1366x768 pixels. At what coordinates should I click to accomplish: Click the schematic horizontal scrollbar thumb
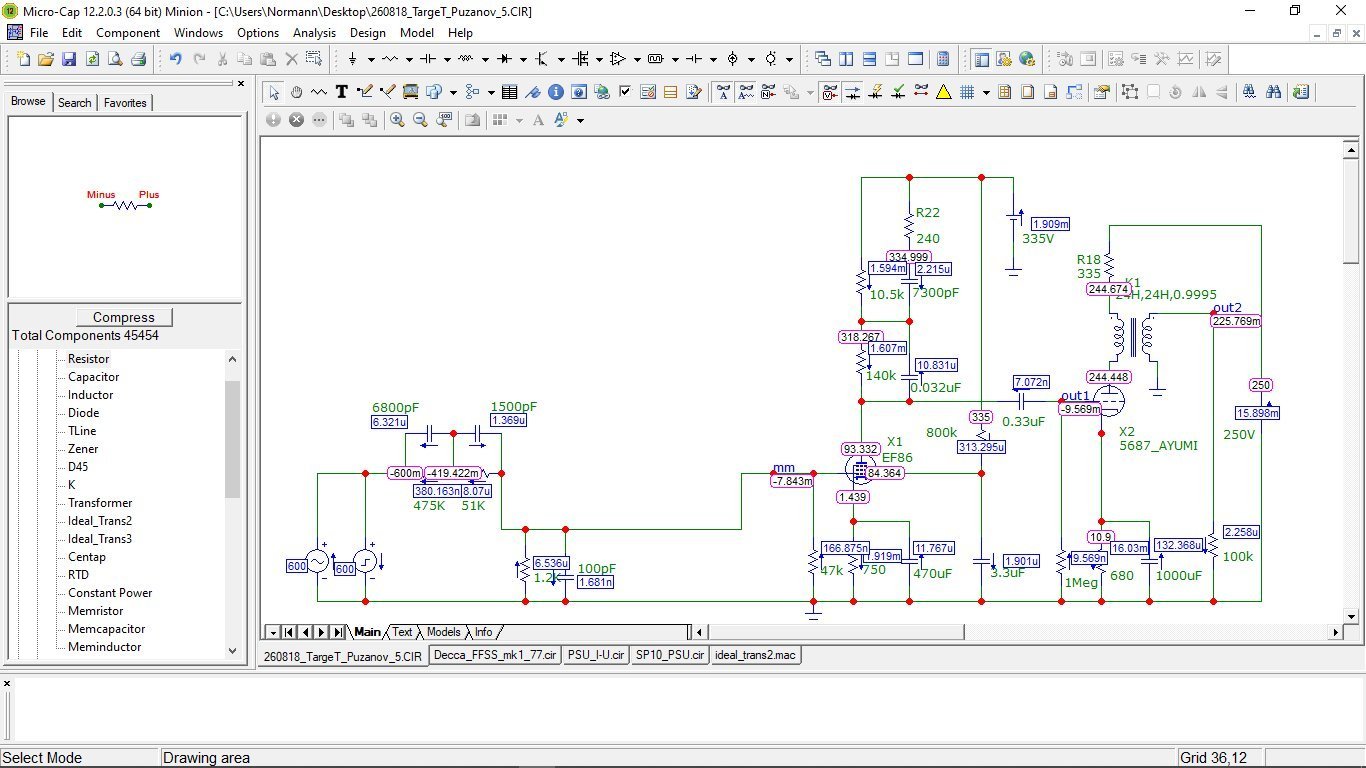[x=835, y=632]
